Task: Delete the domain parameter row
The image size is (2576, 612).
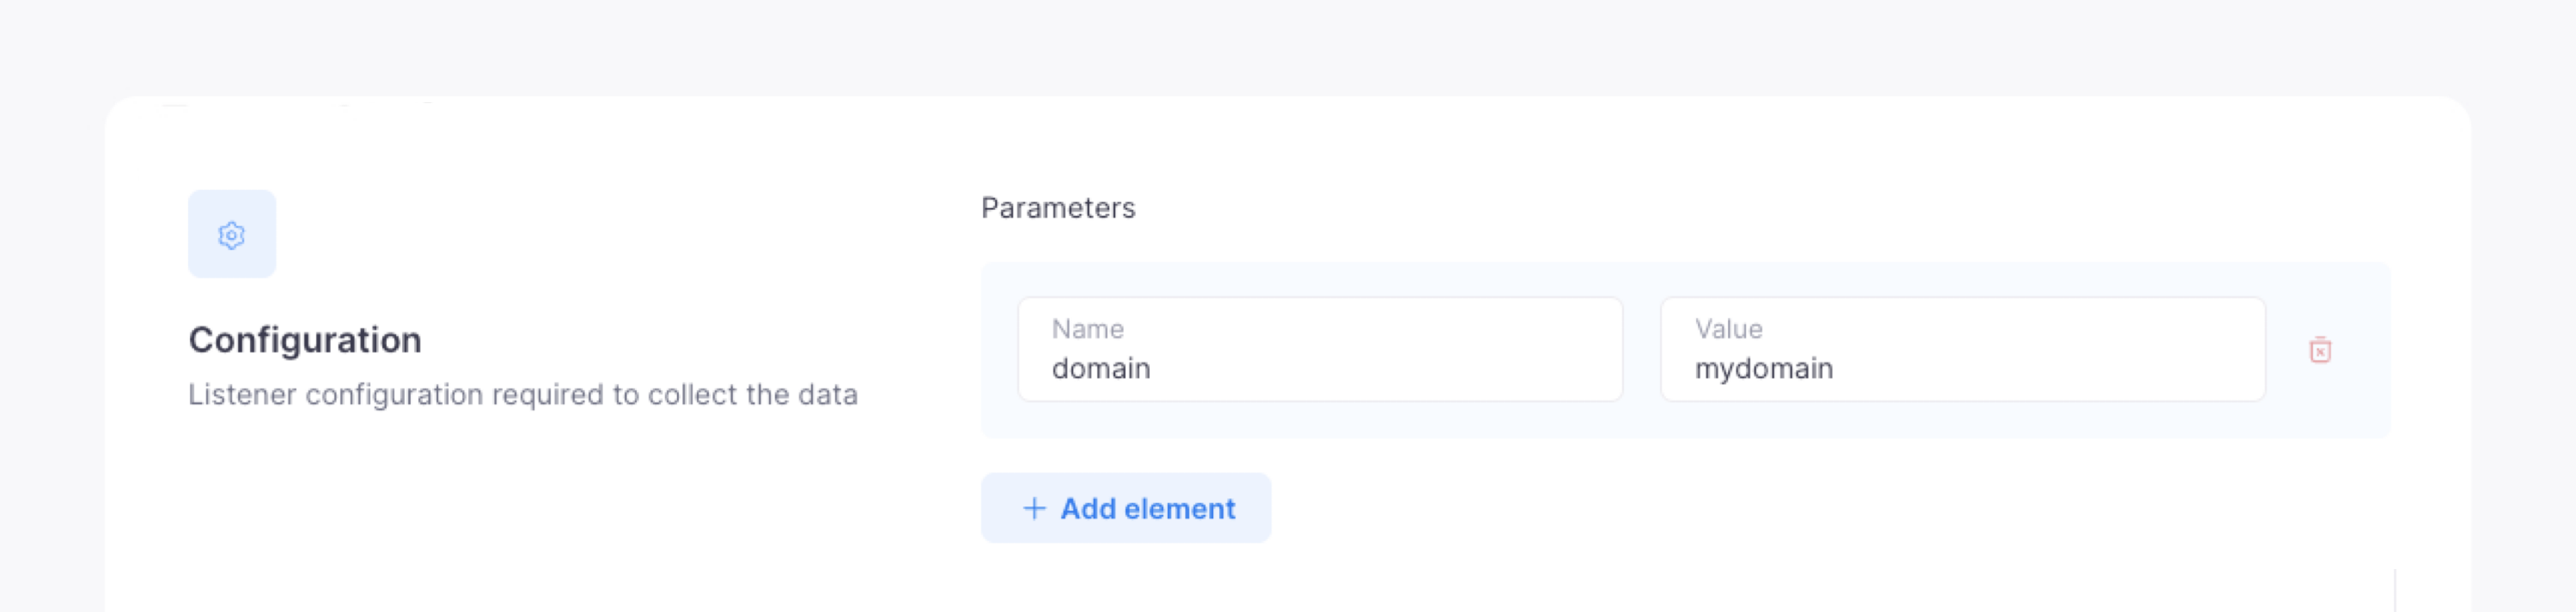Action: pos(2320,350)
